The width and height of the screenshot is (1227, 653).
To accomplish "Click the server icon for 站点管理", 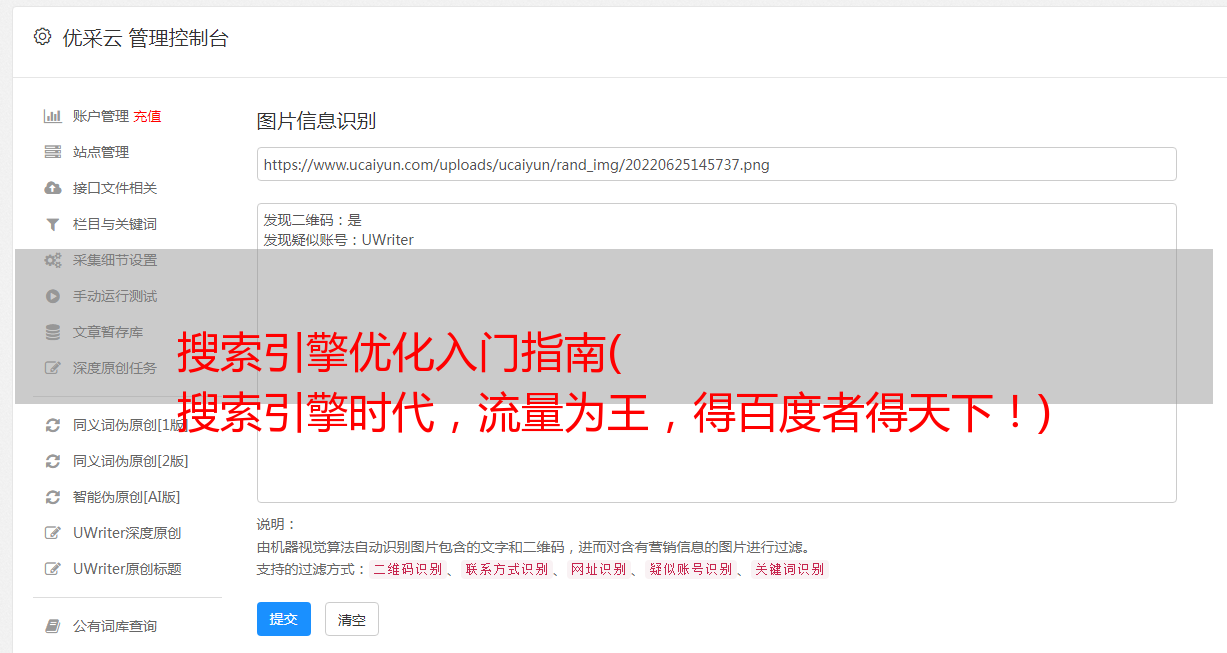I will (x=53, y=152).
